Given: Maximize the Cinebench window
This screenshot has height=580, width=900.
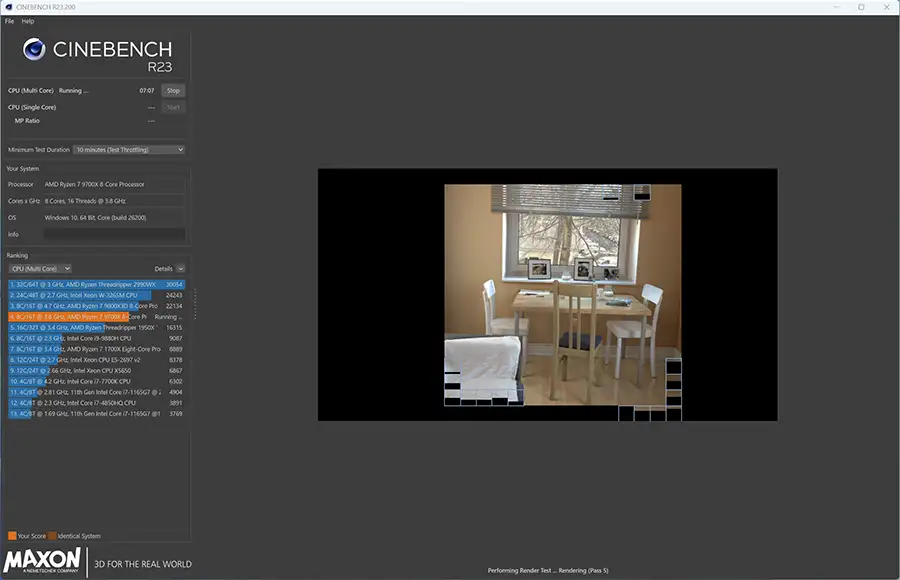Looking at the screenshot, I should tap(861, 7).
